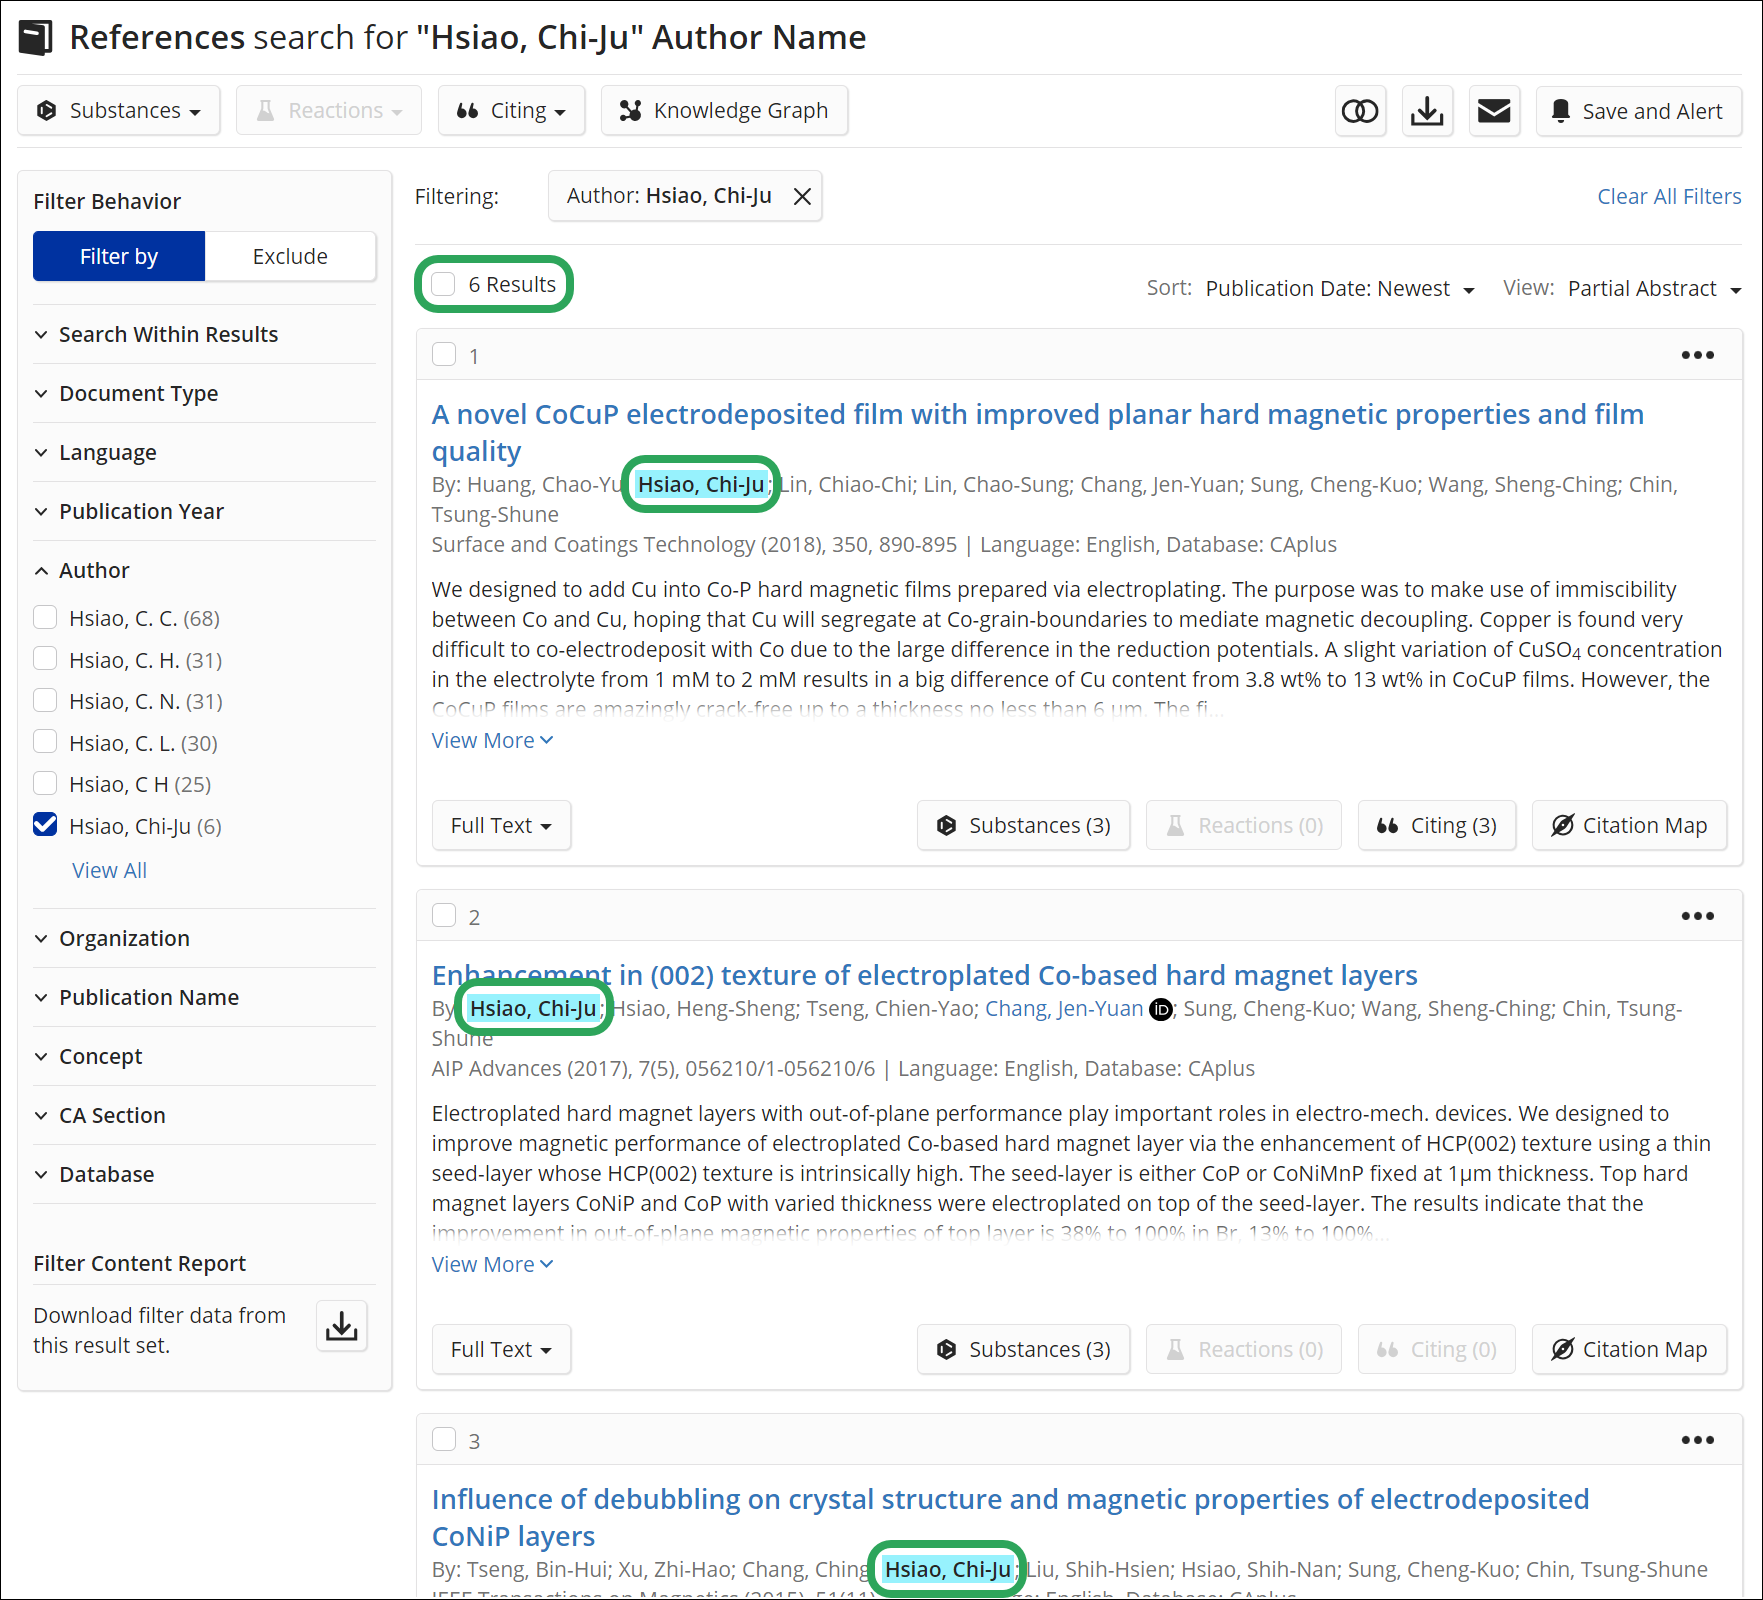Open the Substances dropdown in toolbar

(x=119, y=110)
